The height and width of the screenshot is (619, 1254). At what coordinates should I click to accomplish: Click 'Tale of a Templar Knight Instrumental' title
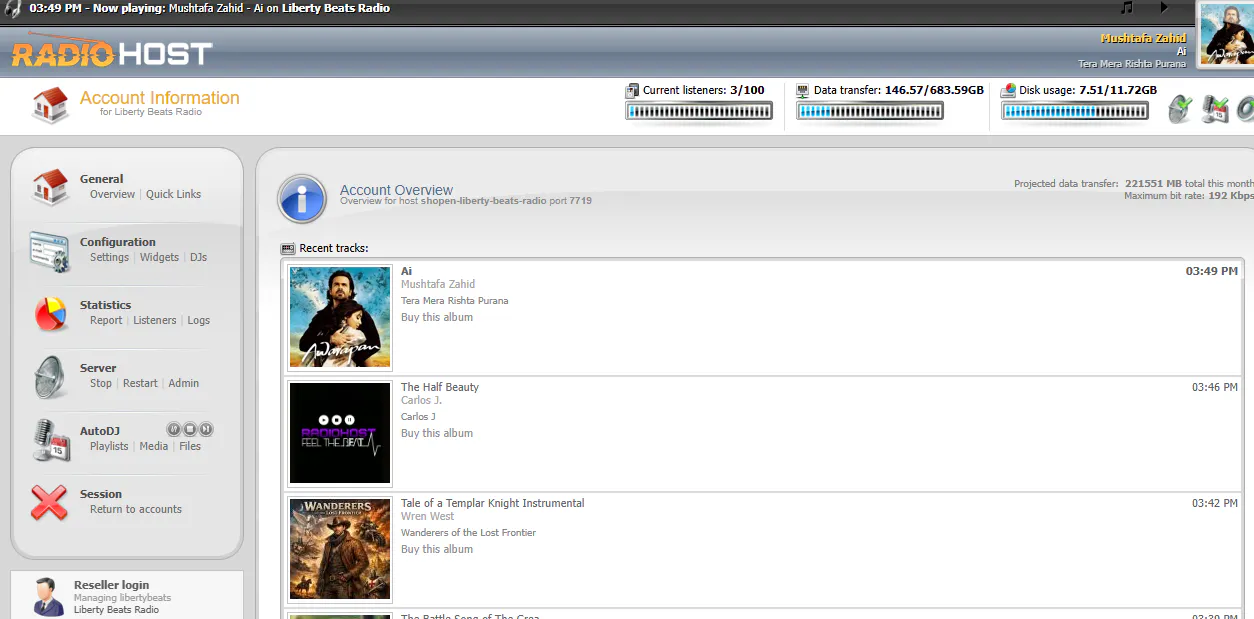coord(493,503)
